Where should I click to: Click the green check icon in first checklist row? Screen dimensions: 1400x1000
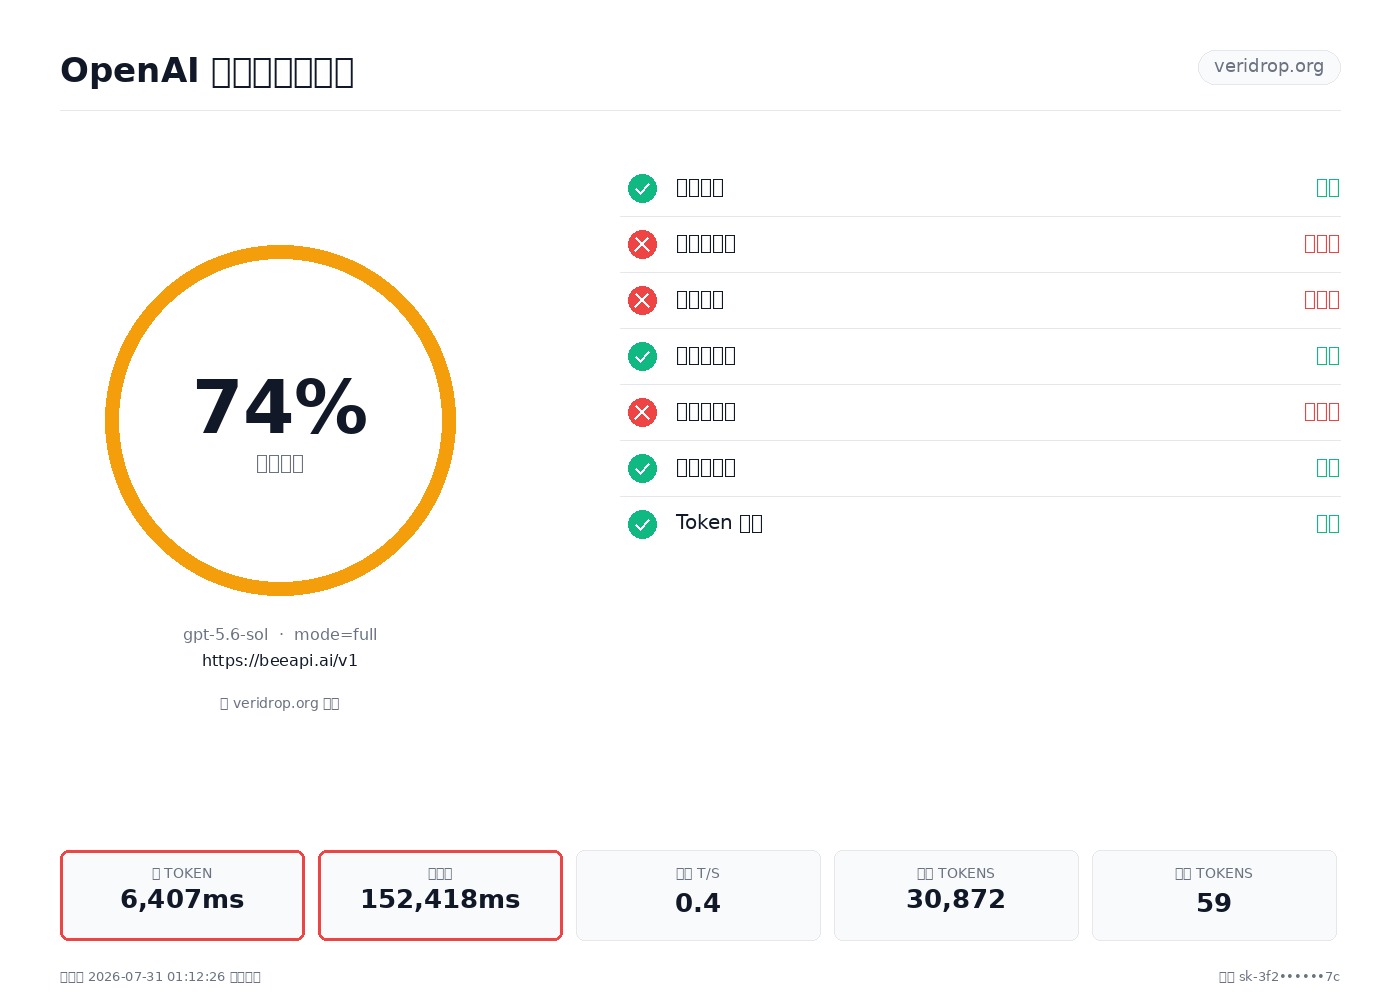click(x=642, y=188)
